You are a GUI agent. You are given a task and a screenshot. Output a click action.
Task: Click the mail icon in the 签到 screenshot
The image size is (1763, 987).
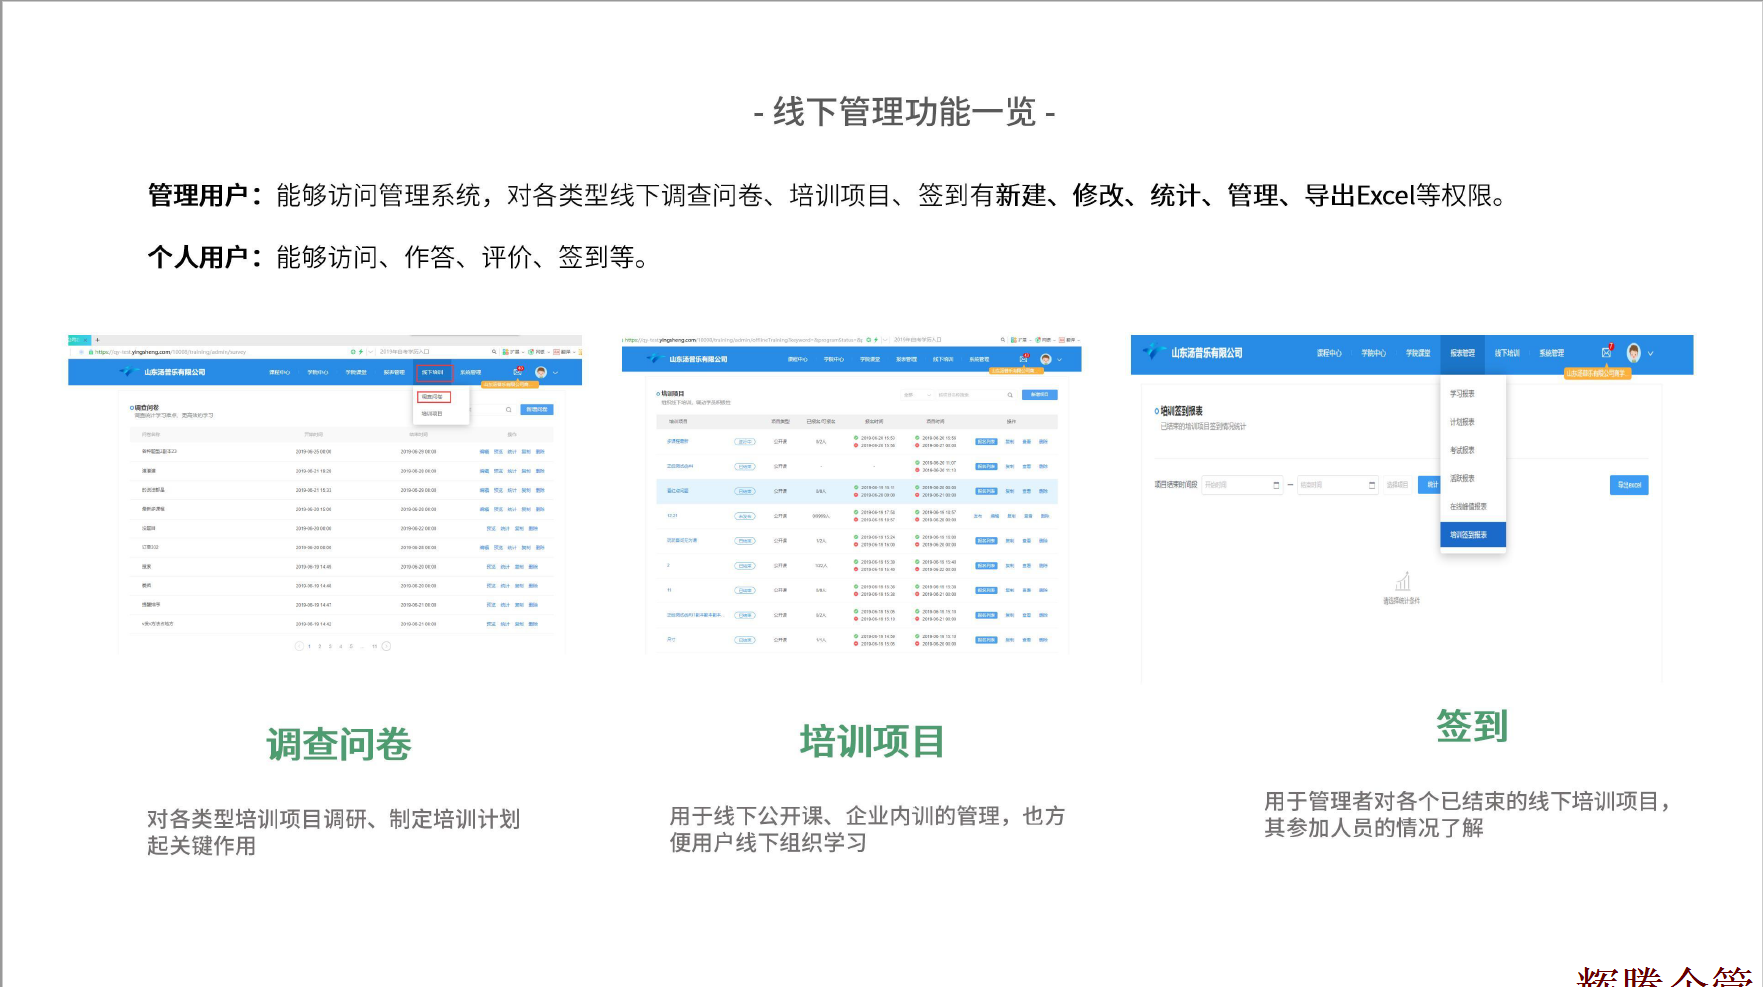coord(1606,353)
